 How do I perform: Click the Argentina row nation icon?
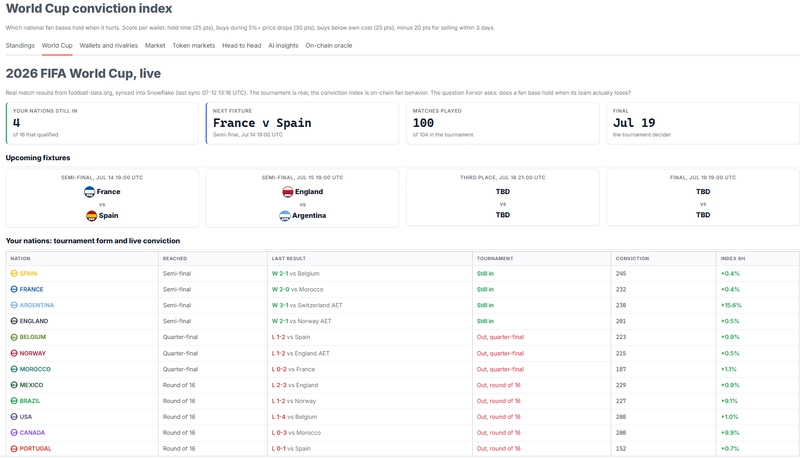(x=14, y=305)
